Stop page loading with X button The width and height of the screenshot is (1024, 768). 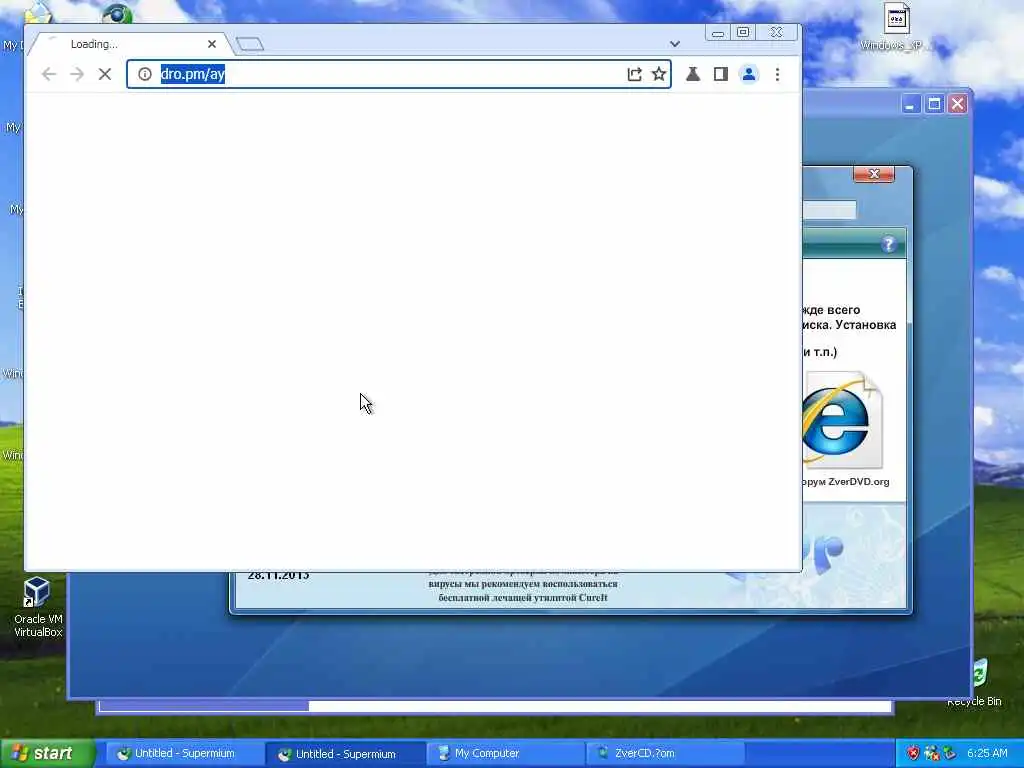coord(104,74)
